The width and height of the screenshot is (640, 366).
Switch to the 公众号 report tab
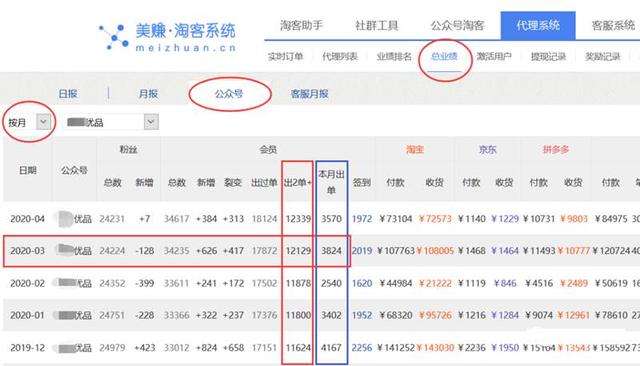click(x=229, y=94)
